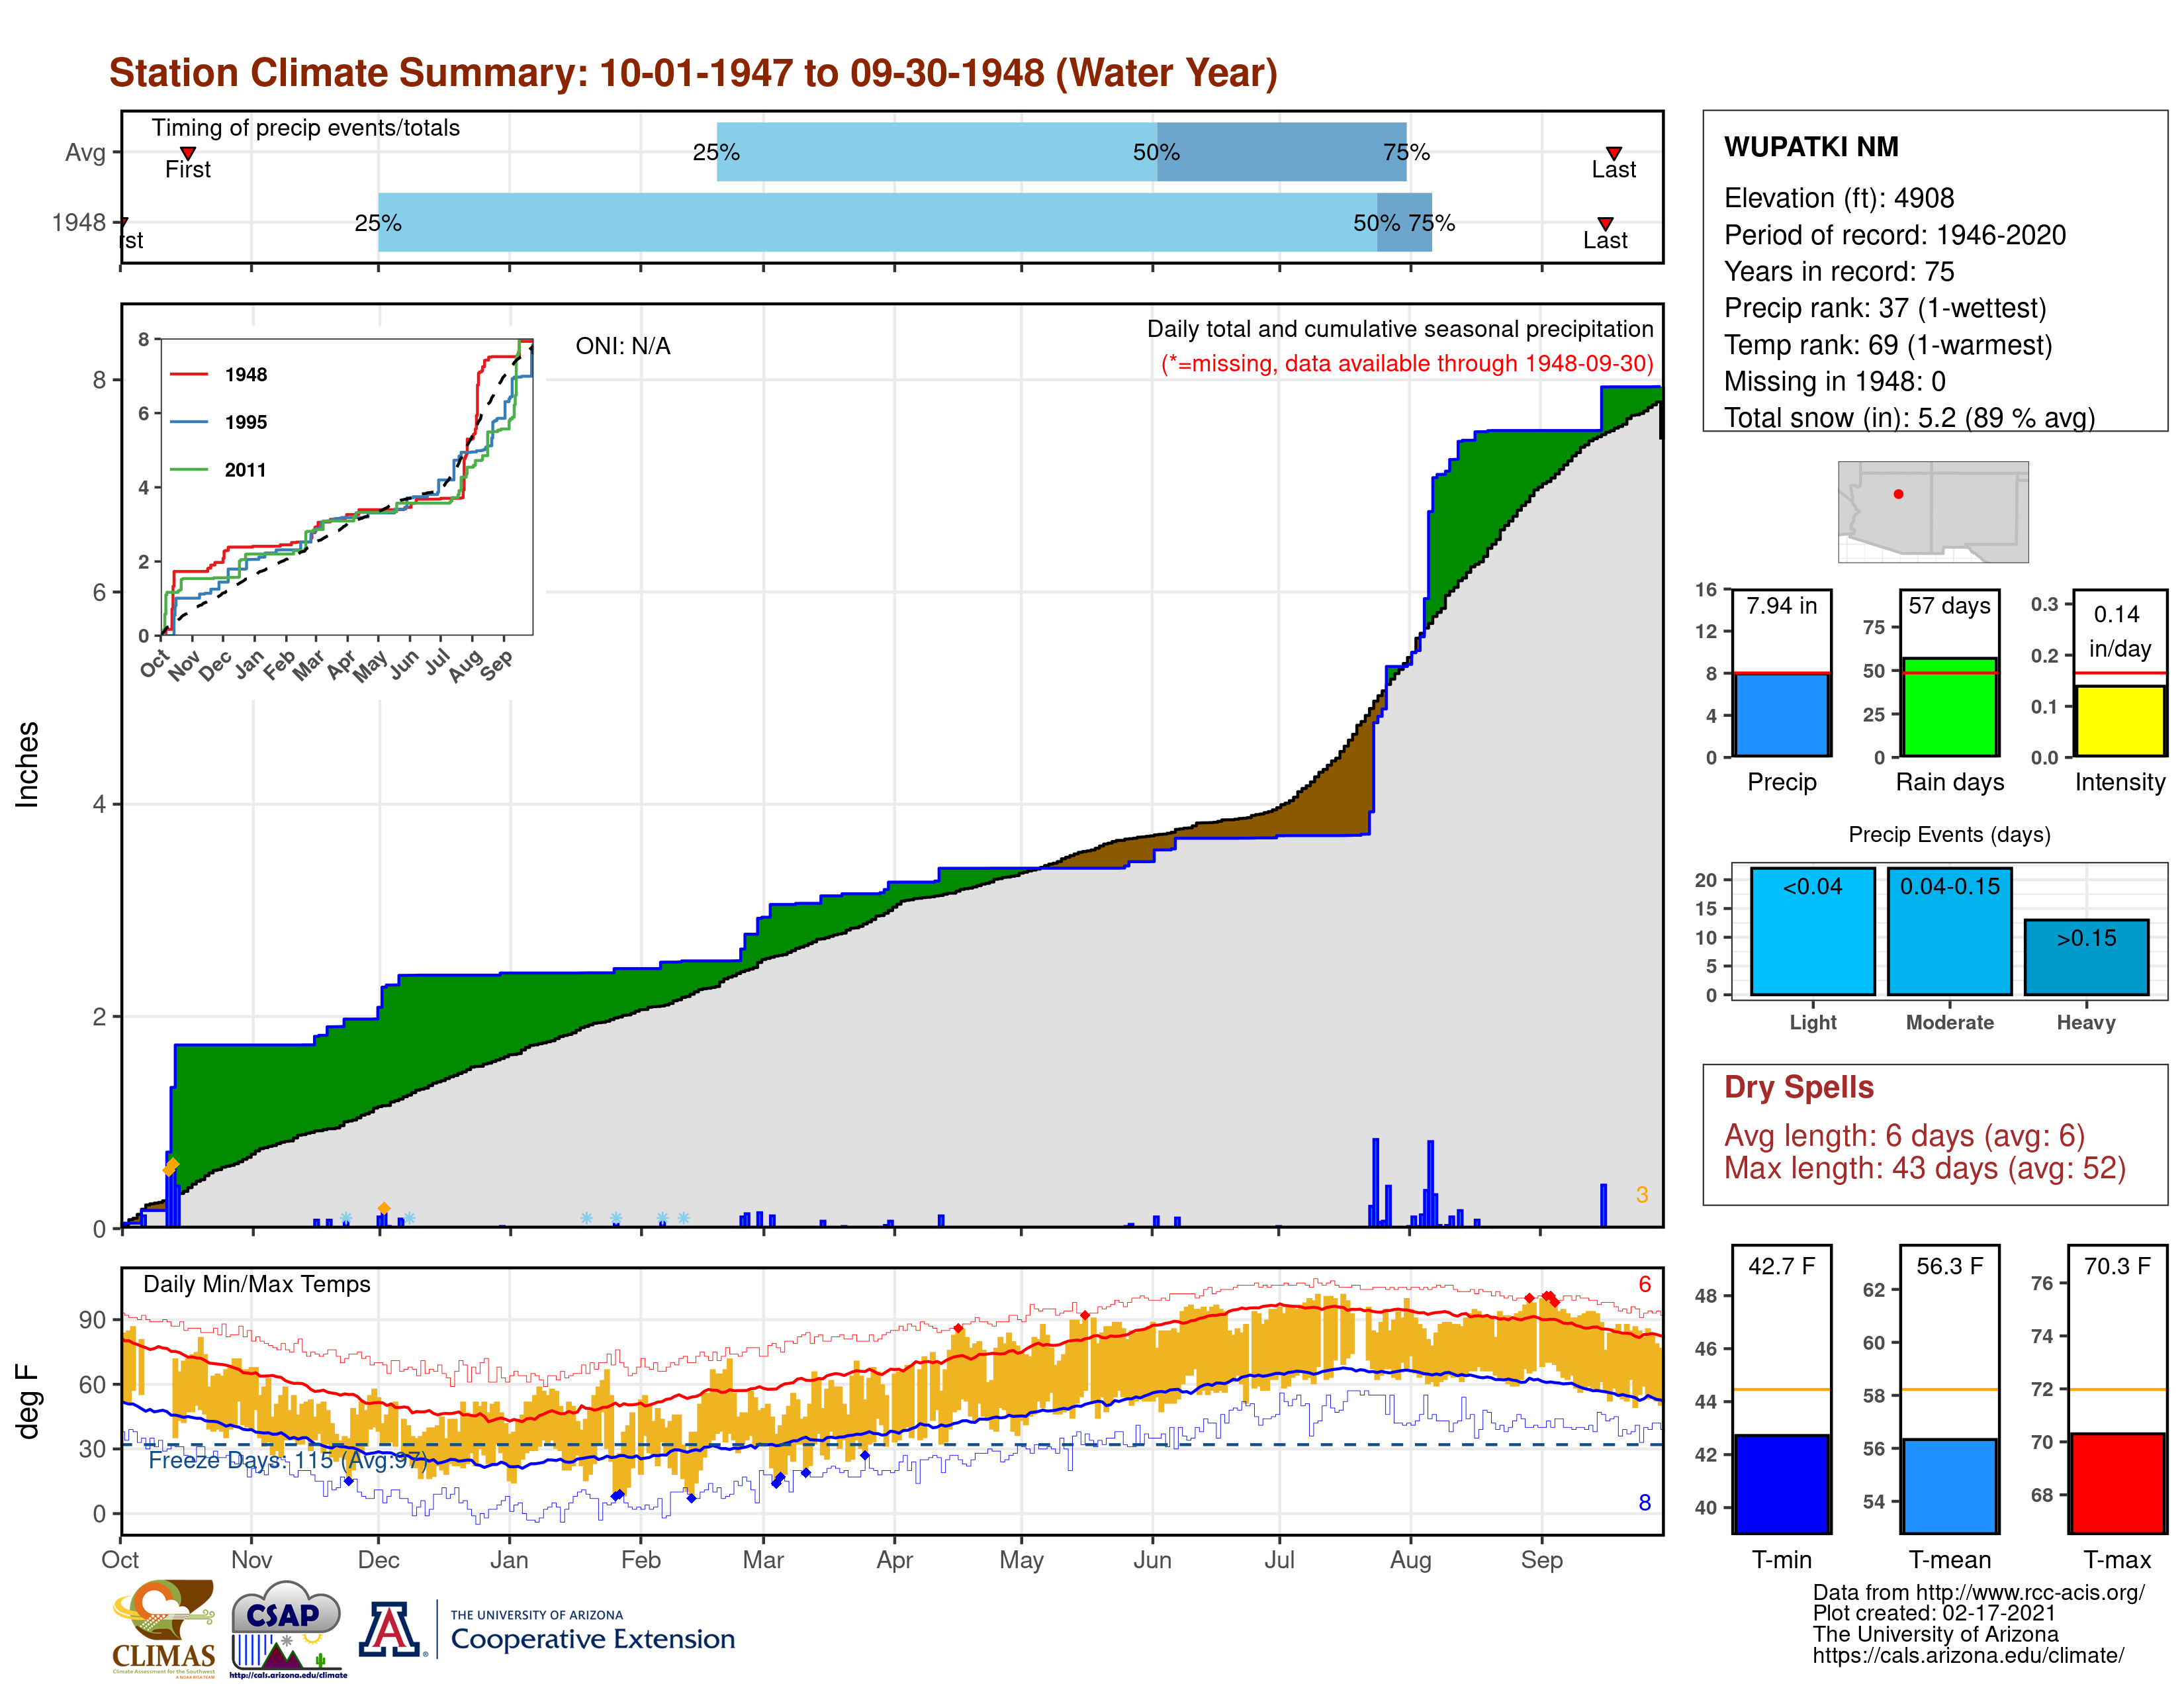Viewport: 2184px width, 1688px height.
Task: Click the University of Arizona 'A' logo
Action: click(391, 1630)
